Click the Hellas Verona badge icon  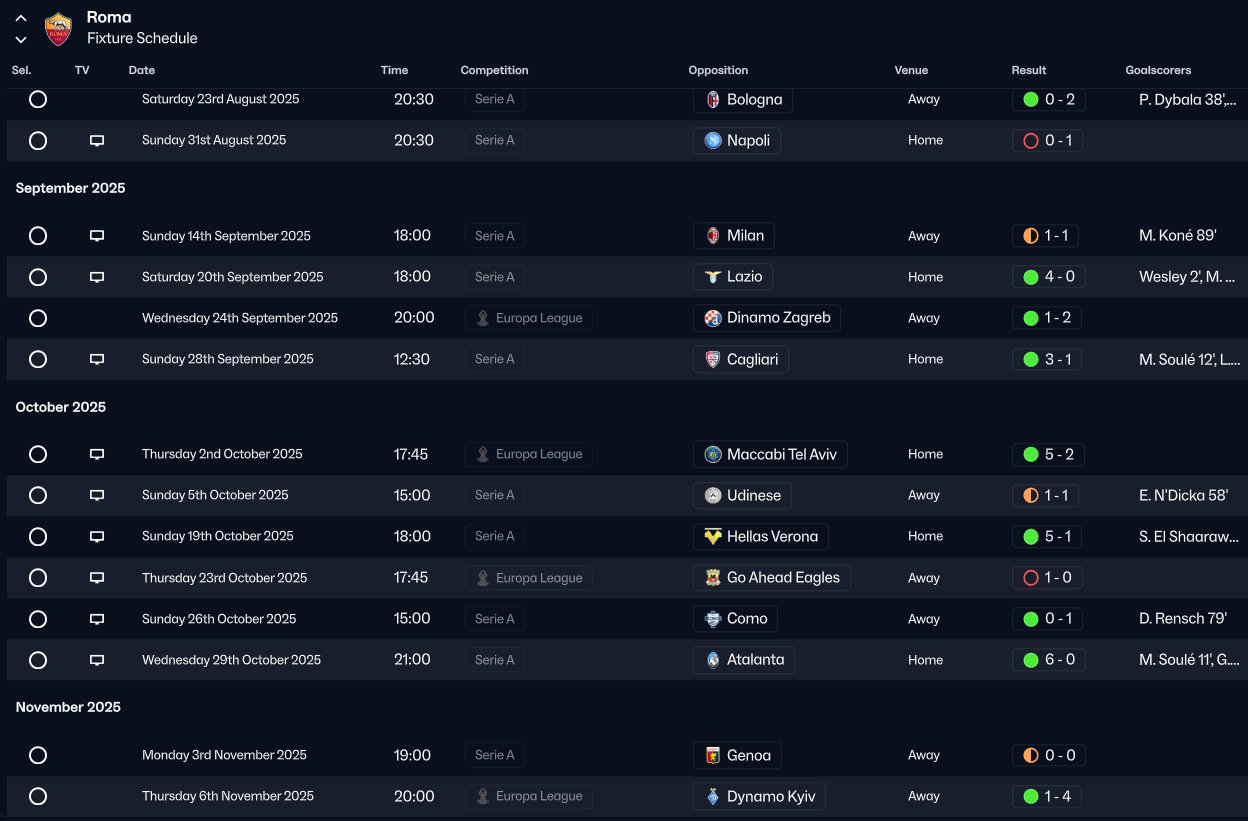point(713,537)
